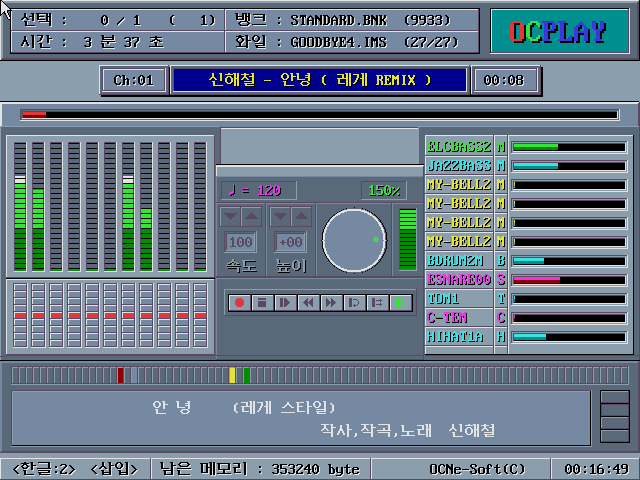Toggle the M flag next to JAZZBASS
This screenshot has width=640, height=480.
pos(501,166)
